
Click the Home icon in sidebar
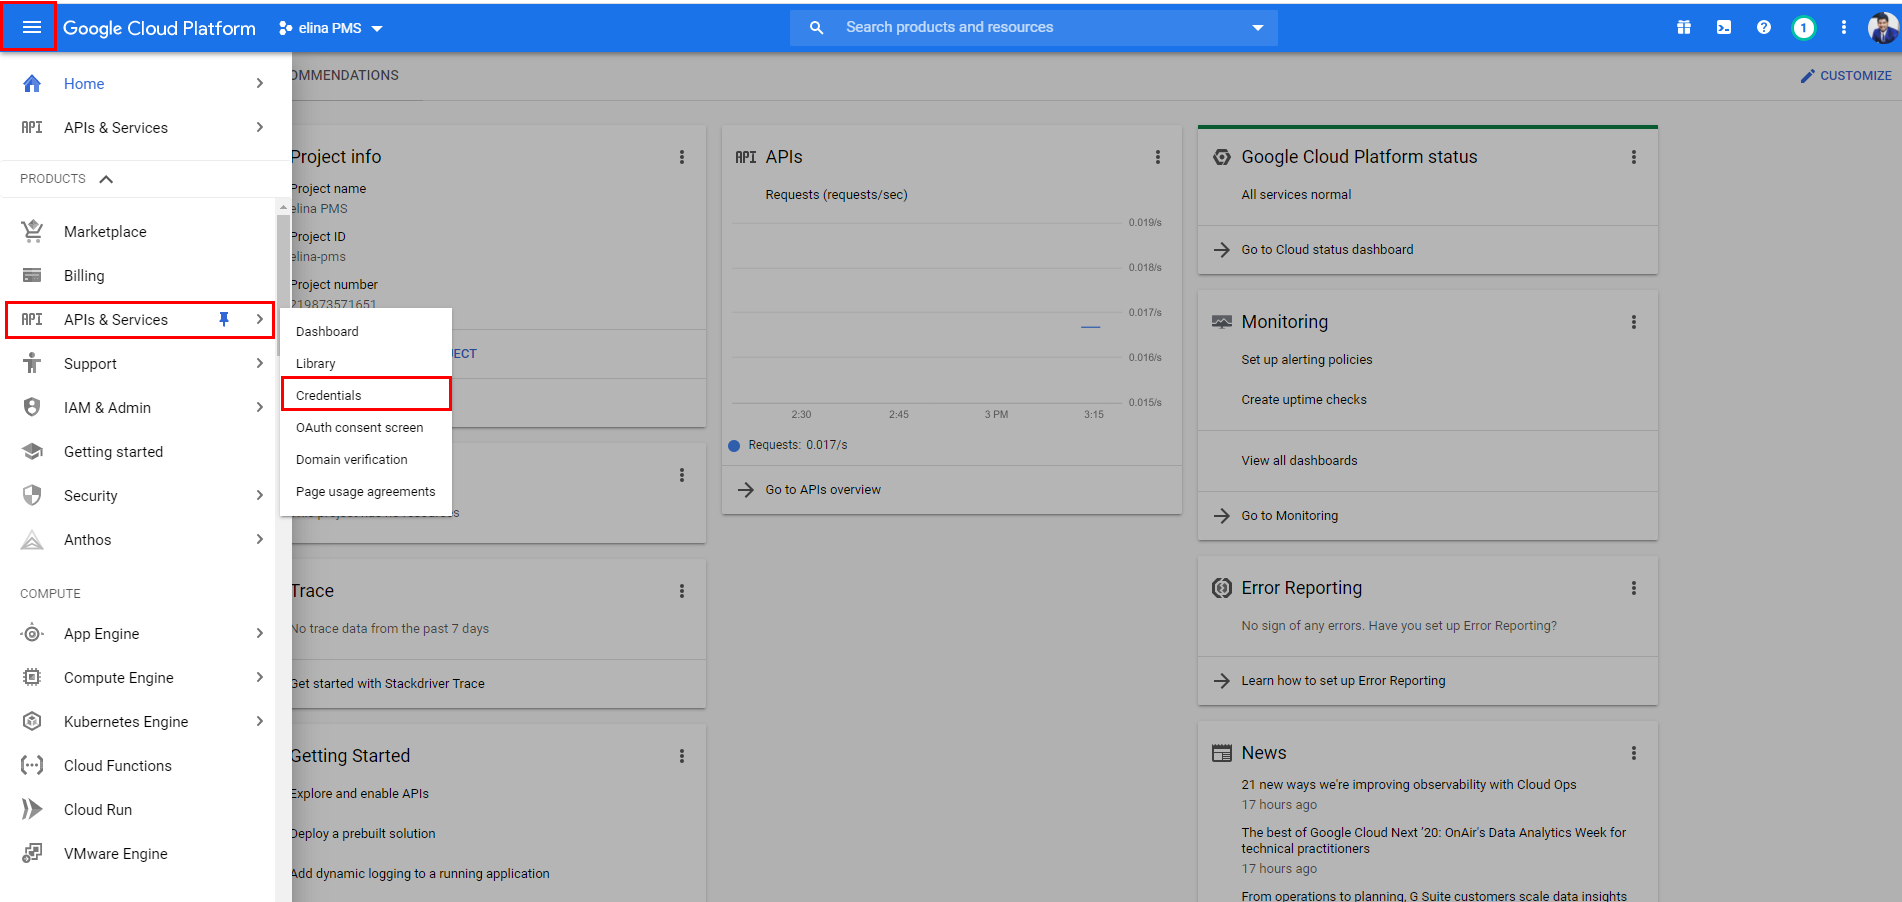(32, 83)
